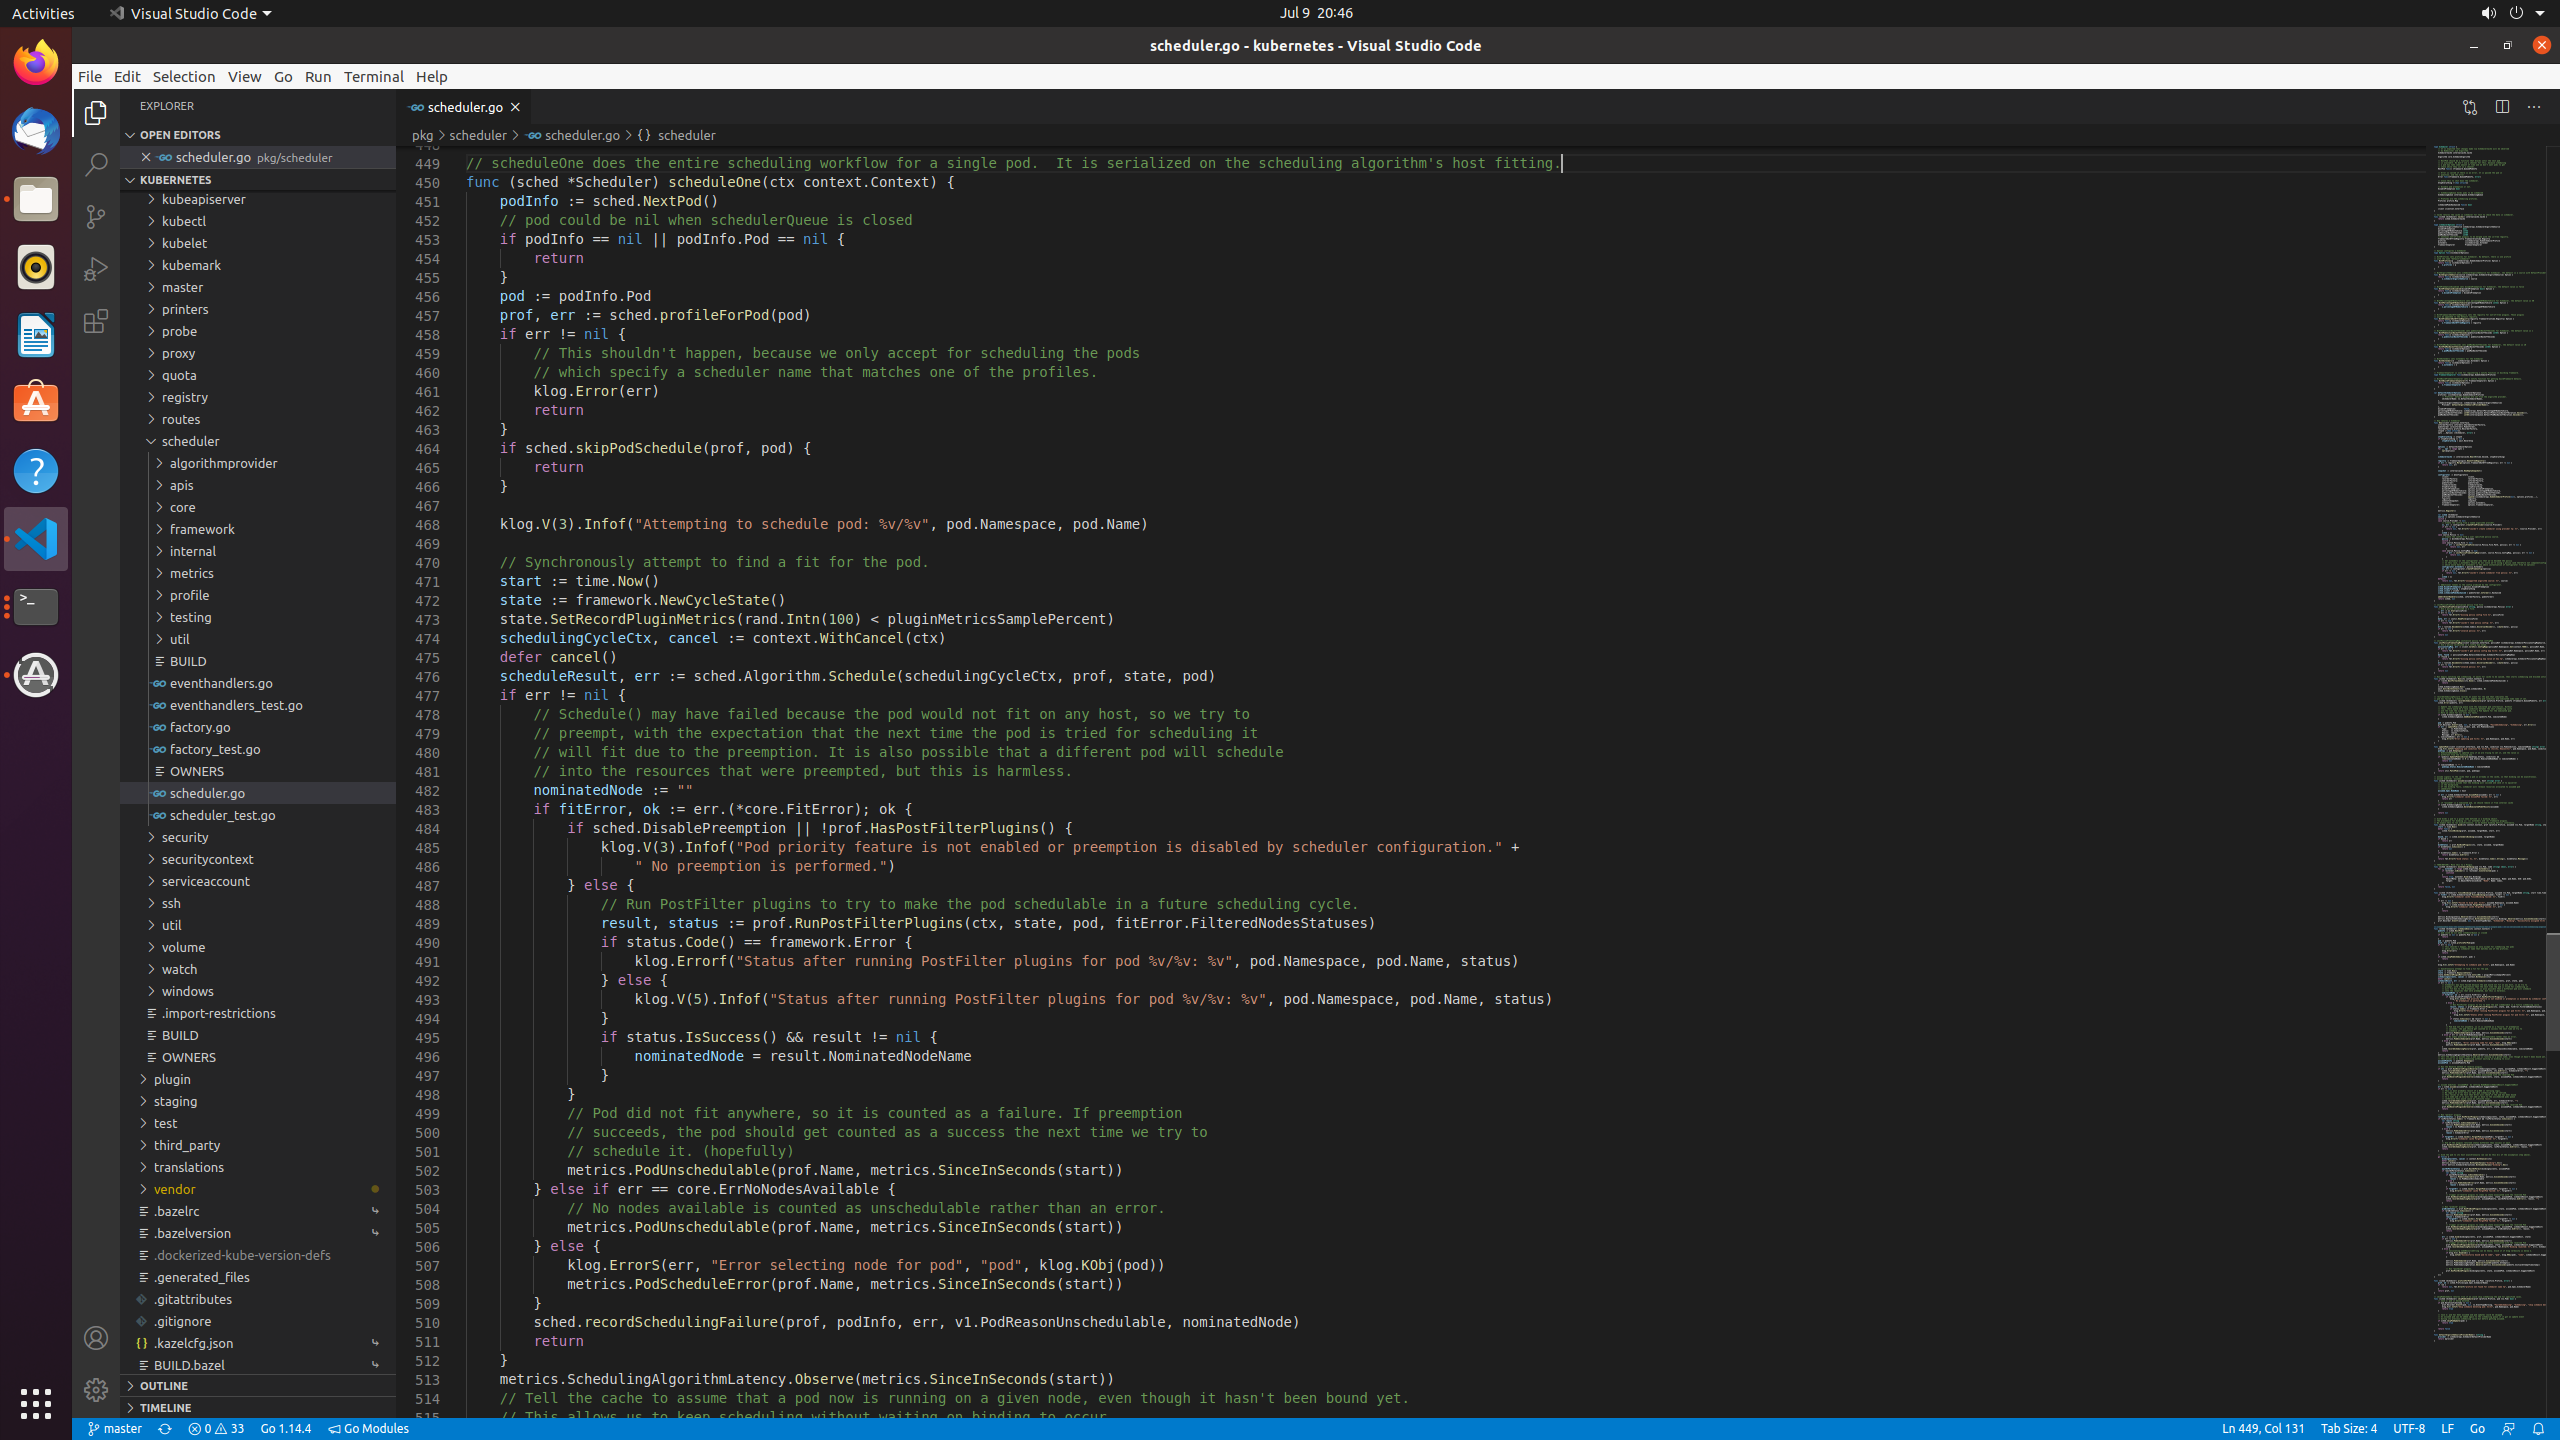Show errors and warnings problems panel

coord(216,1429)
